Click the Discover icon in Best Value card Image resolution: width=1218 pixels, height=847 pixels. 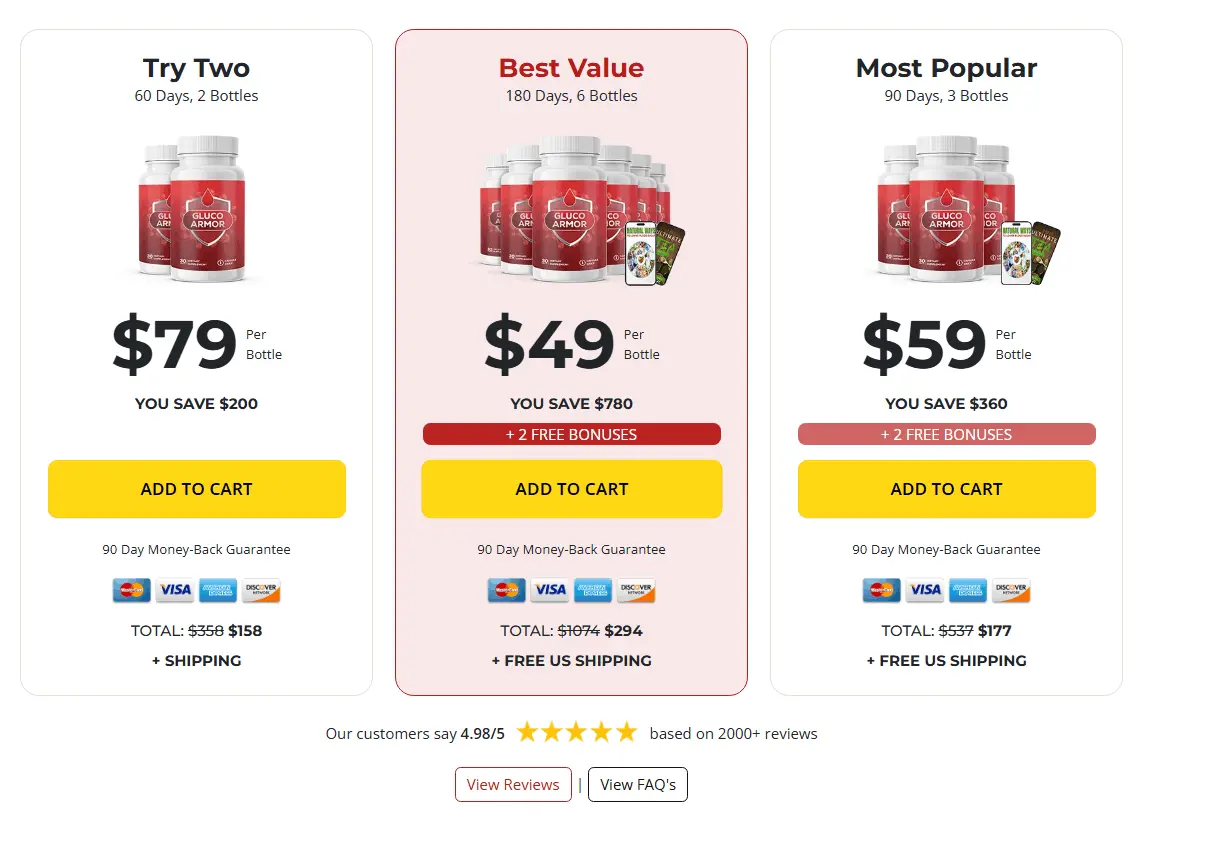pos(636,590)
